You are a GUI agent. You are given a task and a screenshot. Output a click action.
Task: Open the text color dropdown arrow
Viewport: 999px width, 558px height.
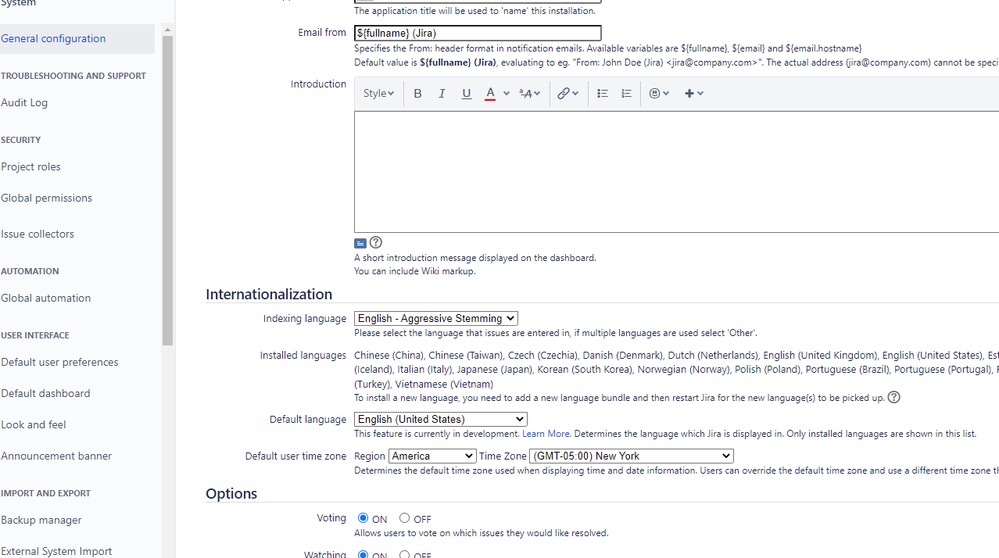pos(507,94)
